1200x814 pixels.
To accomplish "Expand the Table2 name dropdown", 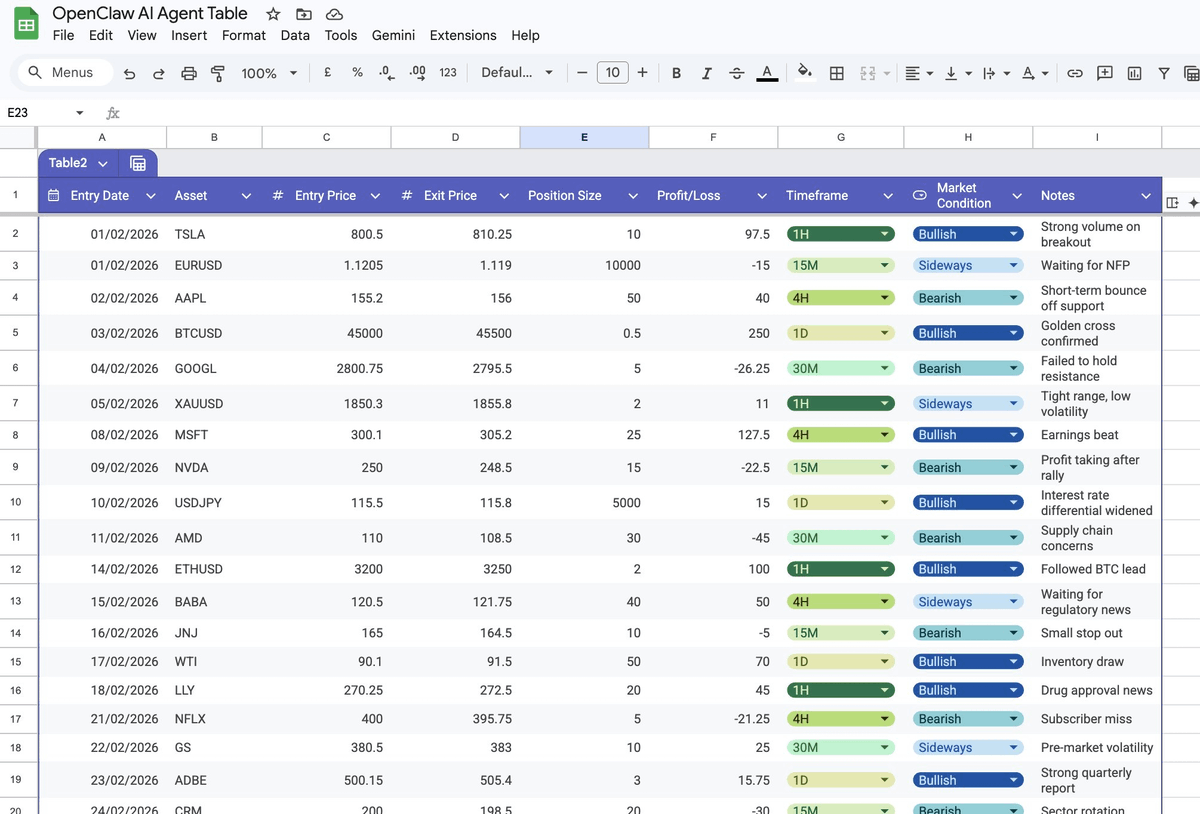I will pos(103,164).
